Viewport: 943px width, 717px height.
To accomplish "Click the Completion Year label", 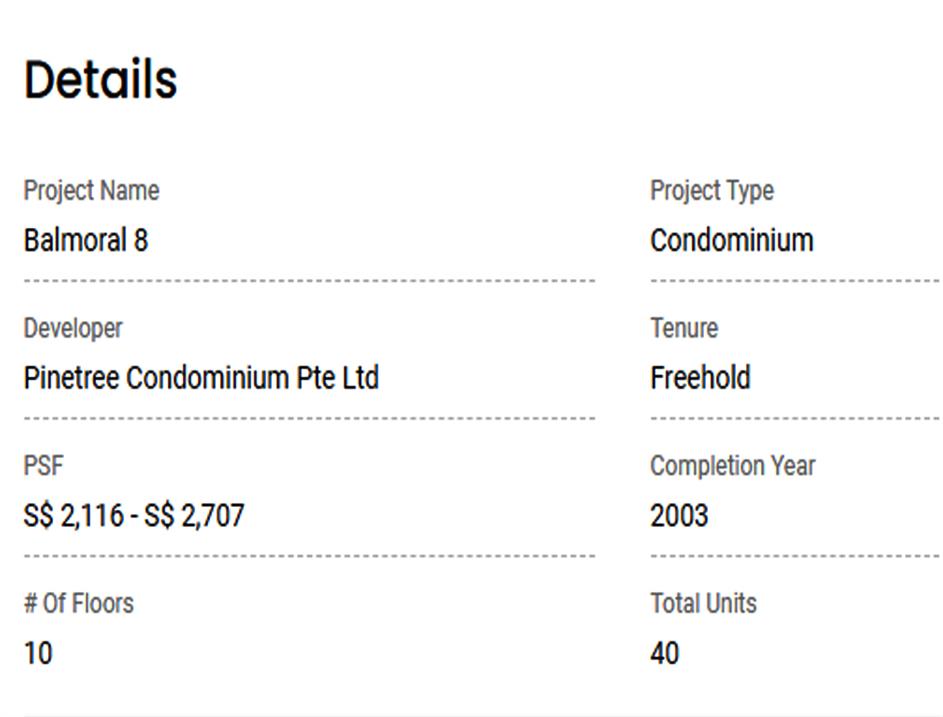I will coord(732,465).
